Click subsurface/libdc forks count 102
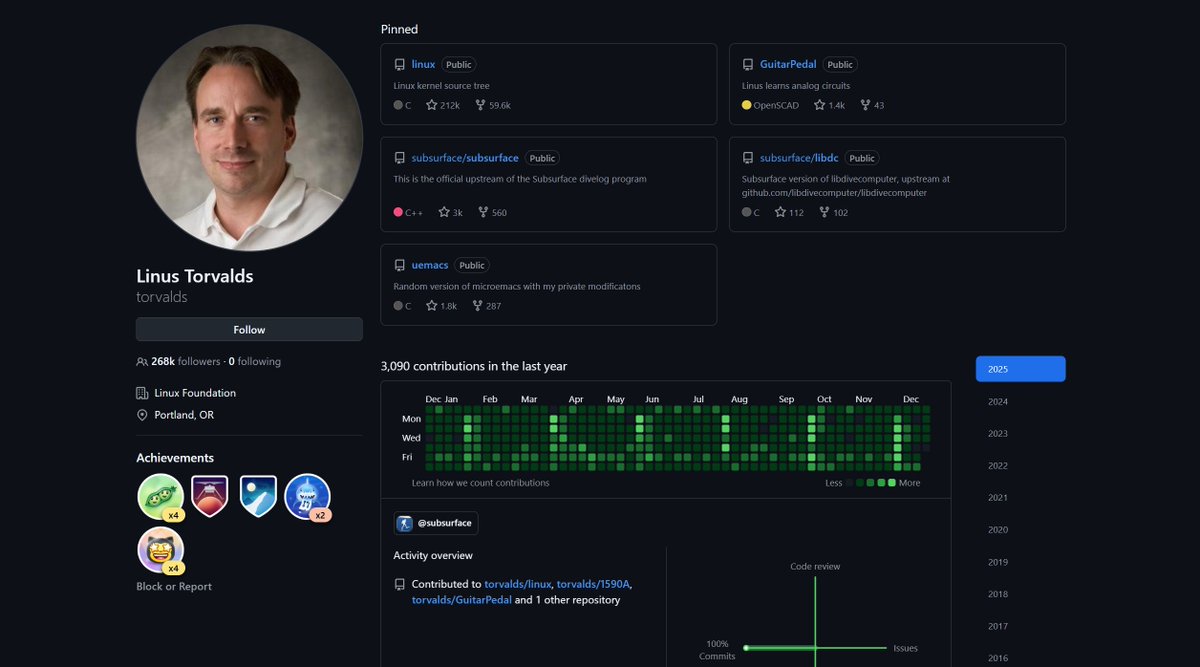1200x667 pixels. (833, 212)
